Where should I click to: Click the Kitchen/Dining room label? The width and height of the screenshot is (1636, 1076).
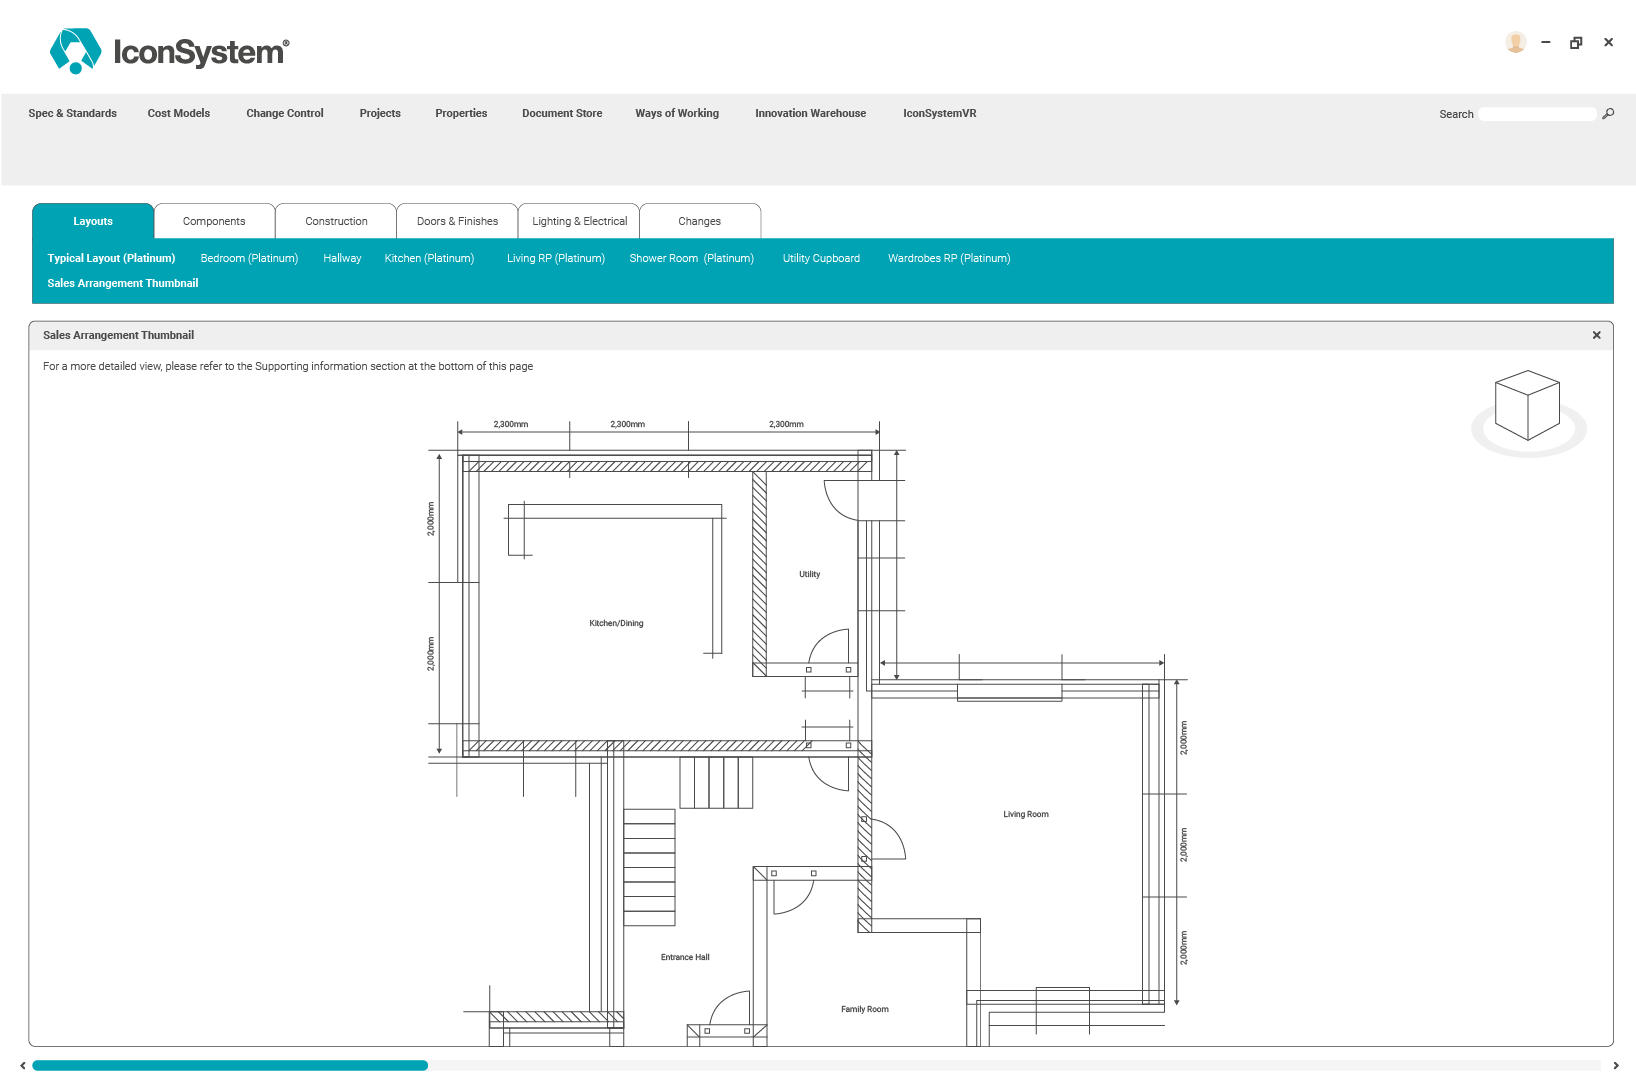pos(616,623)
